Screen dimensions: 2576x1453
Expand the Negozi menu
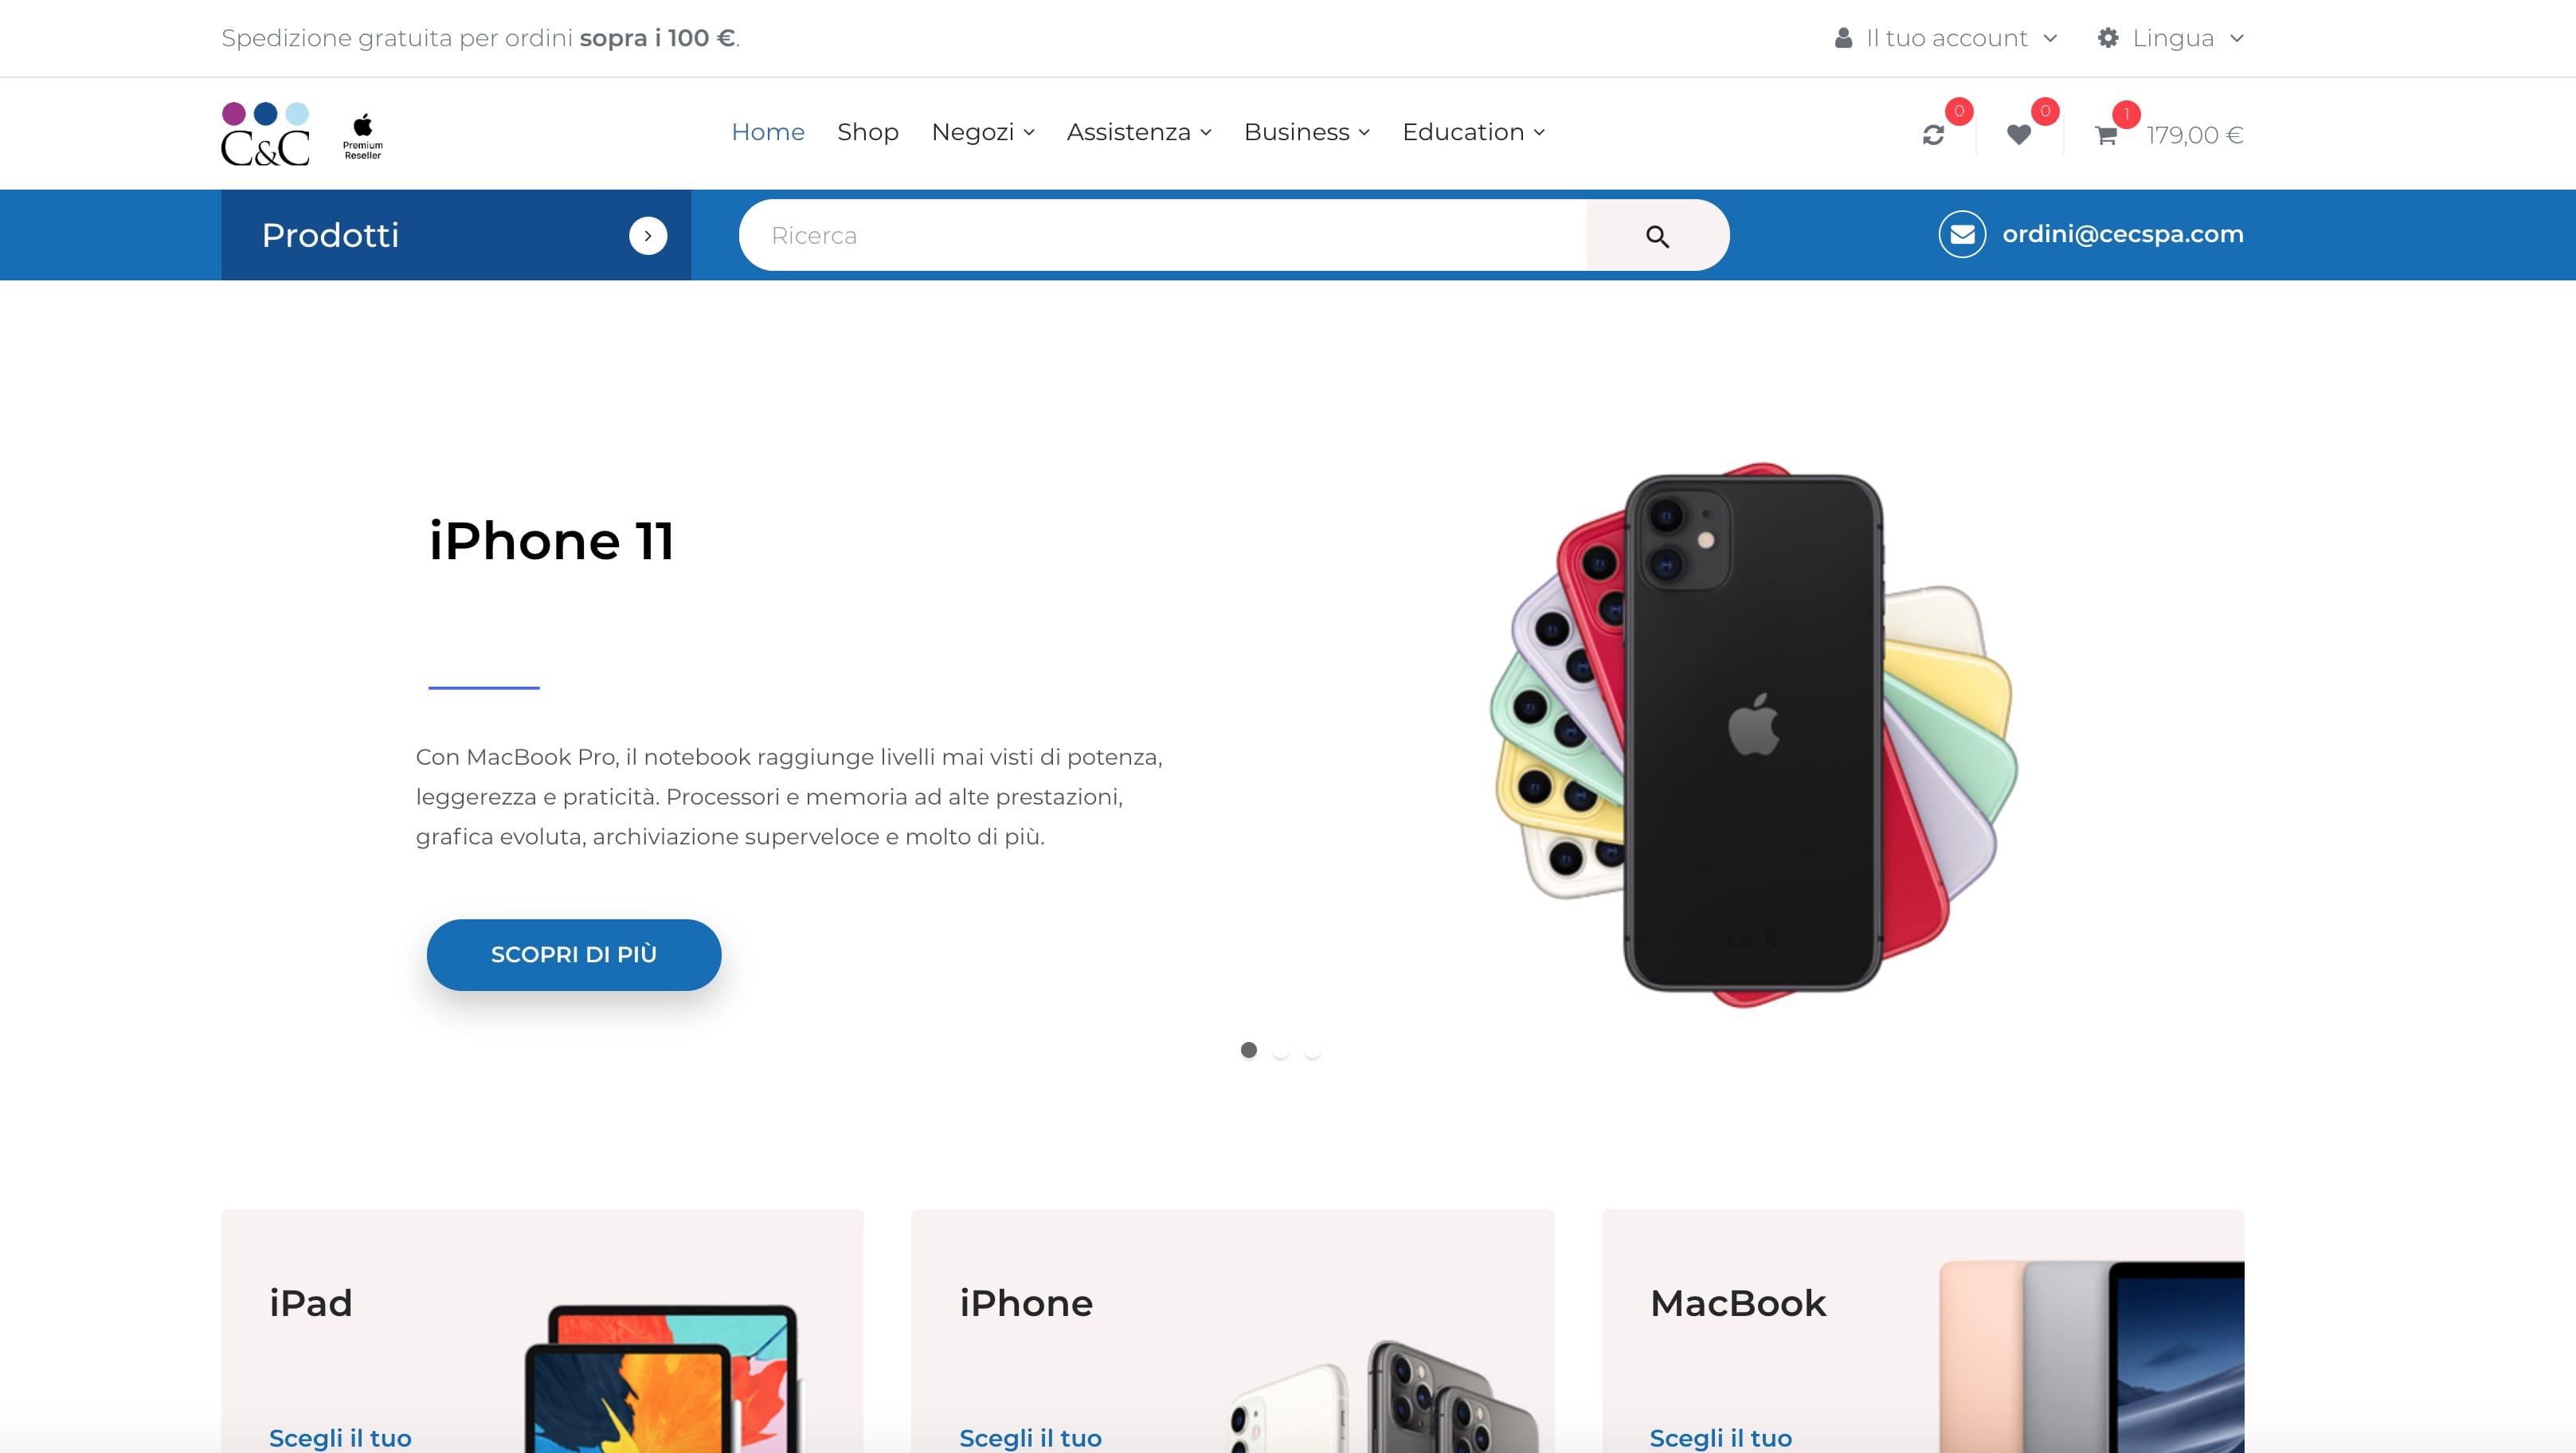983,132
